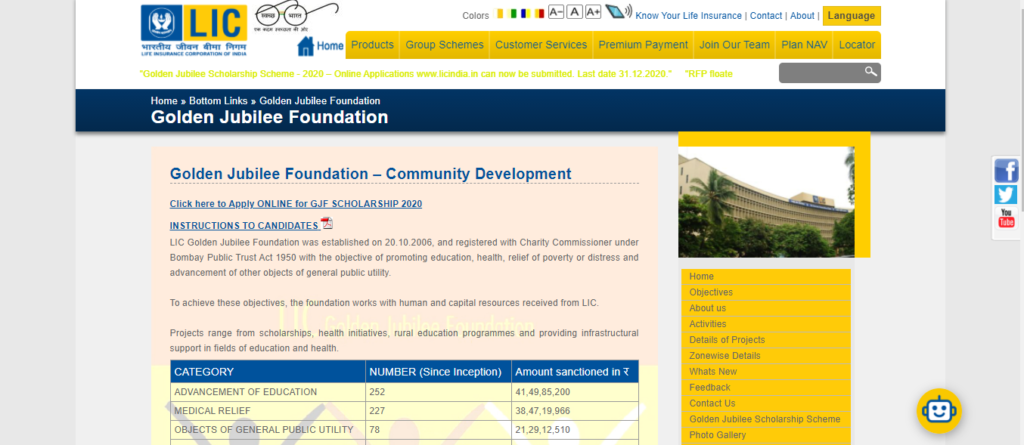Open Know Your Life Insurance link
Screen dimensions: 1024x445
coord(688,16)
